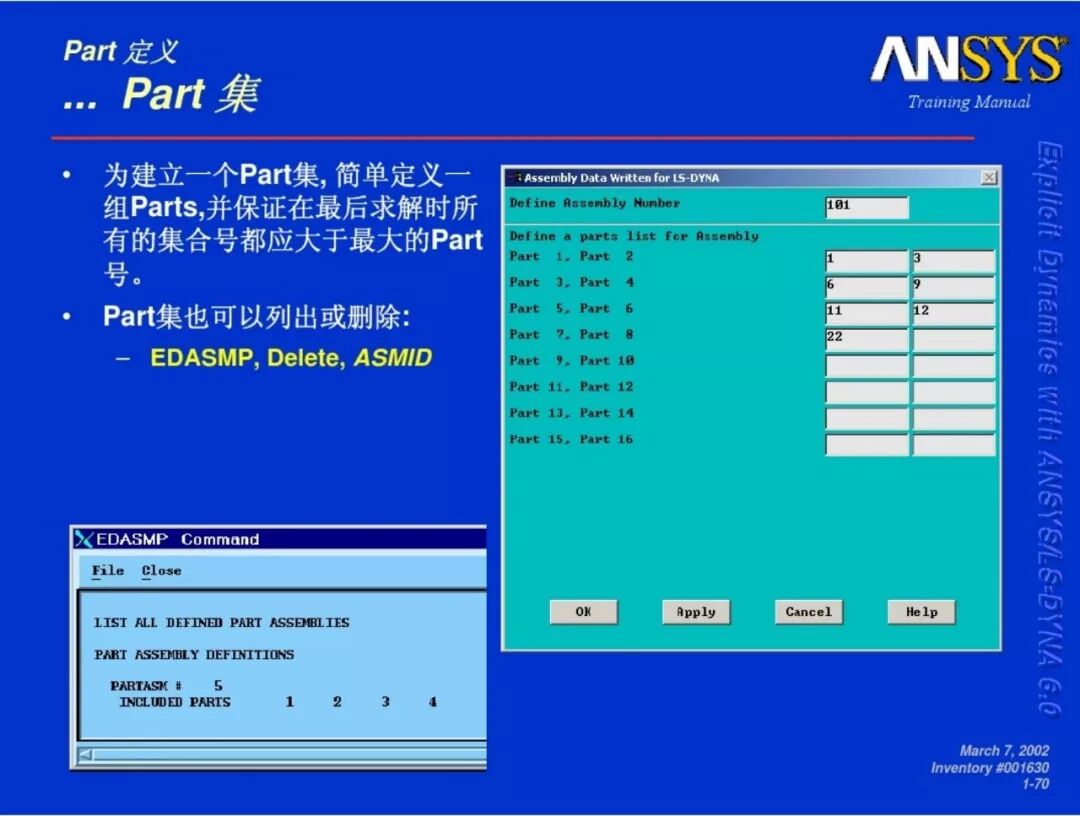Click the Assembly Data dialog title bar icon

[515, 178]
